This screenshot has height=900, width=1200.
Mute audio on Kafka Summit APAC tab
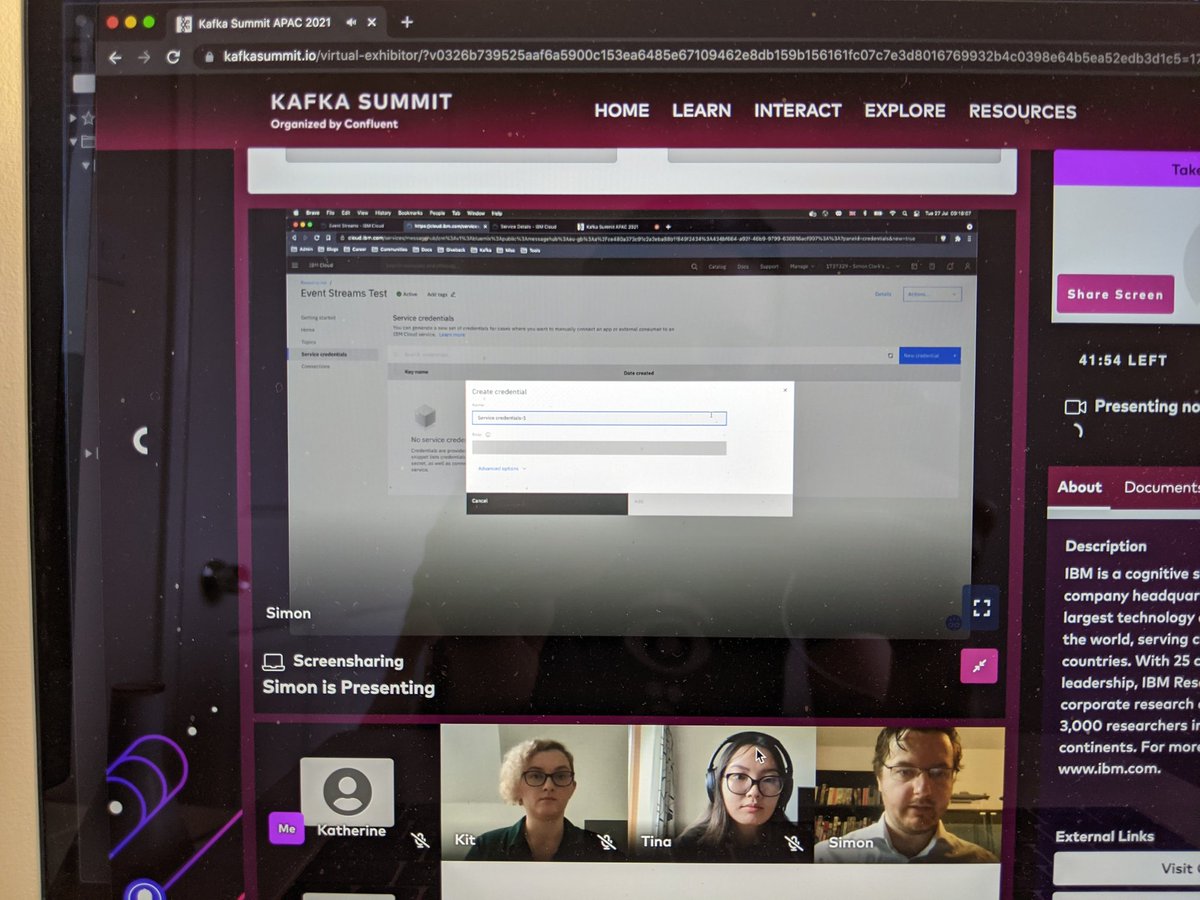click(351, 22)
